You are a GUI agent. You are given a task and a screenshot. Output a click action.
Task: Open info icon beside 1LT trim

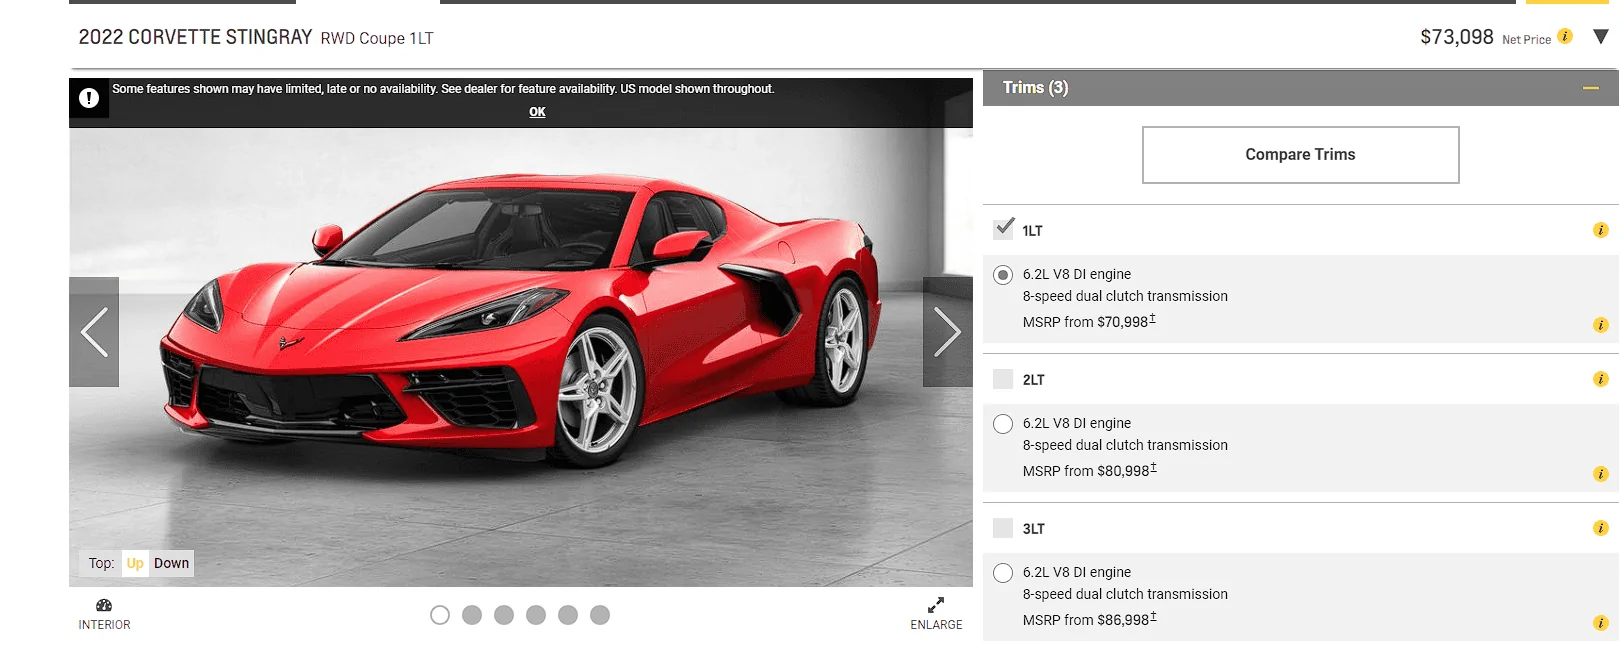[x=1600, y=230]
